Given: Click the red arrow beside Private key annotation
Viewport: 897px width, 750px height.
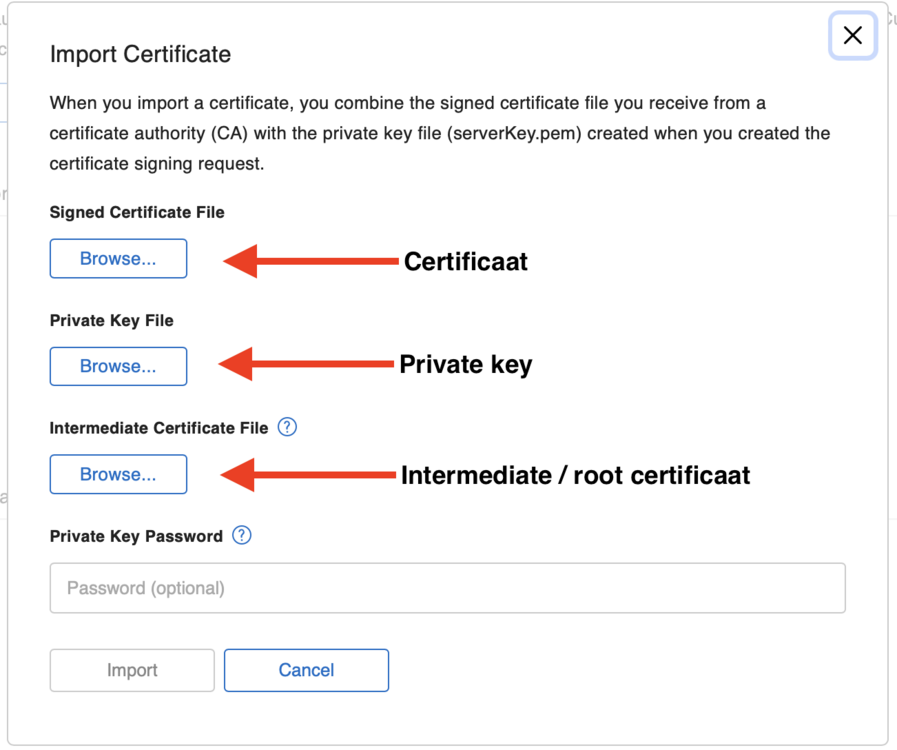Looking at the screenshot, I should coord(306,365).
